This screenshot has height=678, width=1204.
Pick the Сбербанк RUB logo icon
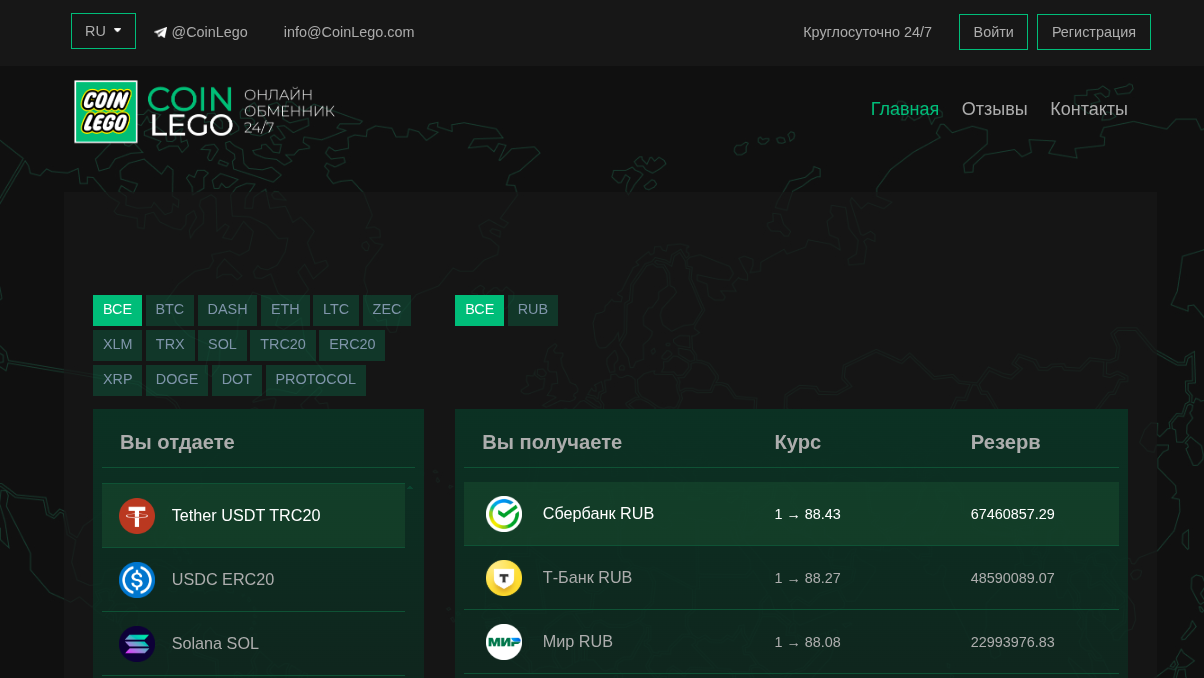pos(504,514)
